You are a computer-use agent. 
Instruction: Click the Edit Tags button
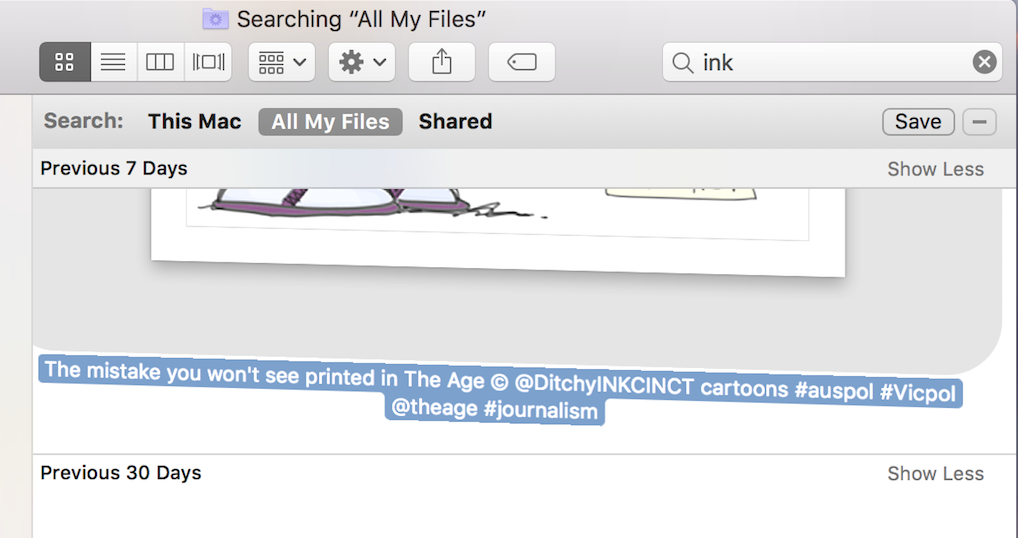pyautogui.click(x=521, y=62)
